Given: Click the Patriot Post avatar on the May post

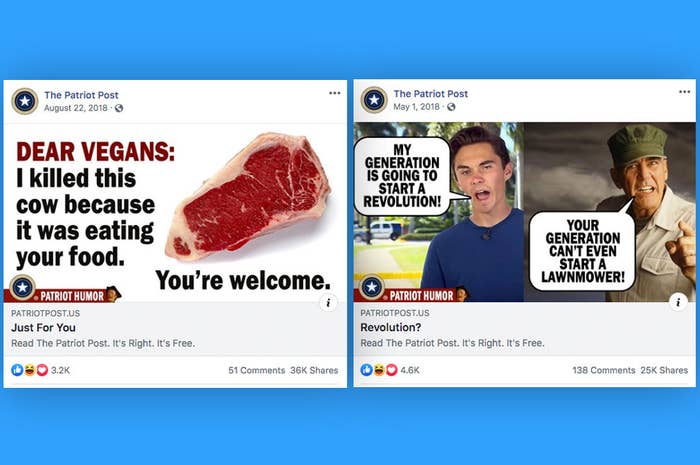Looking at the screenshot, I should coord(374,100).
